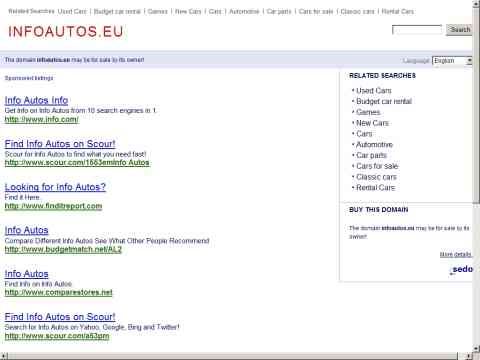This screenshot has width=480, height=360.
Task: Select 'New Cars' in sidebar list
Action: [x=372, y=123]
